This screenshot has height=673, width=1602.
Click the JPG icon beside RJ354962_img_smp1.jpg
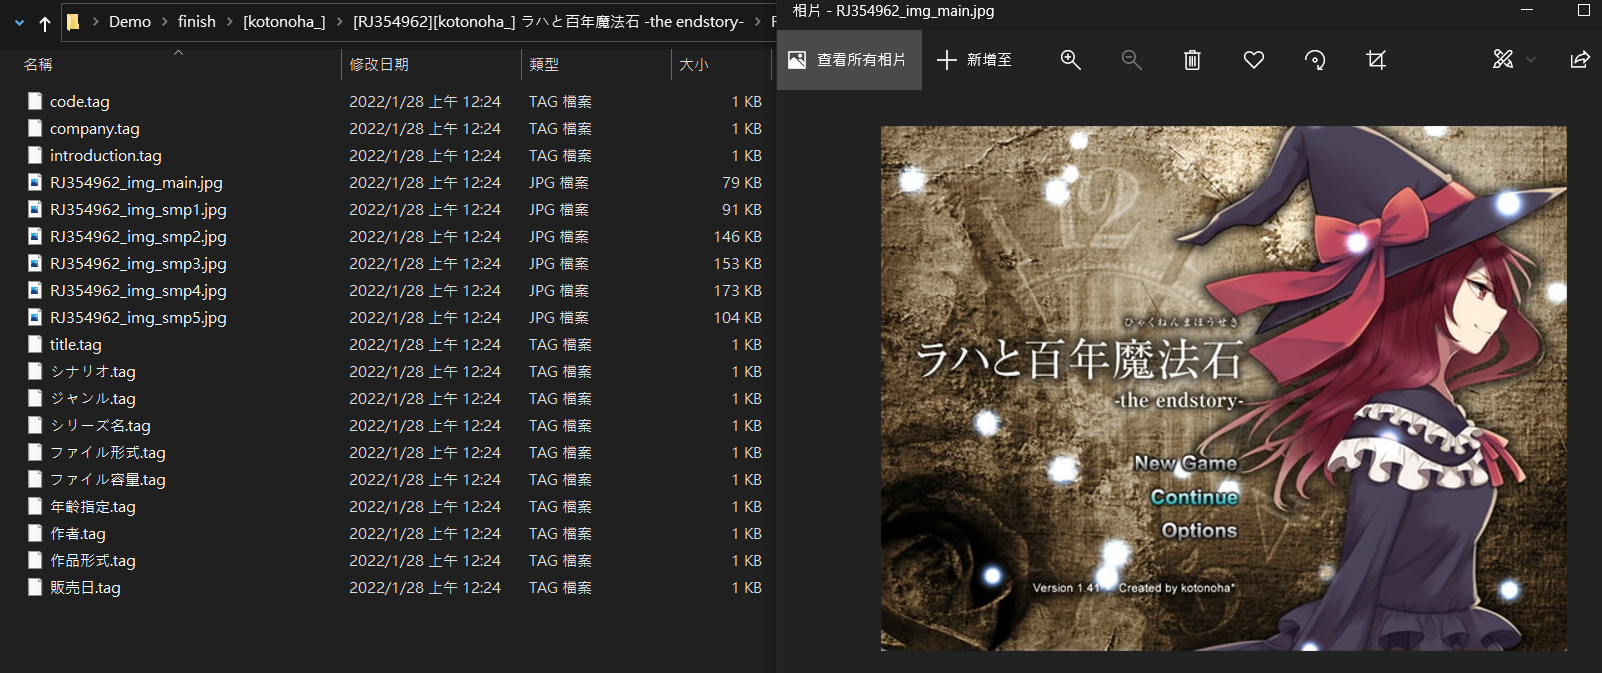[35, 209]
